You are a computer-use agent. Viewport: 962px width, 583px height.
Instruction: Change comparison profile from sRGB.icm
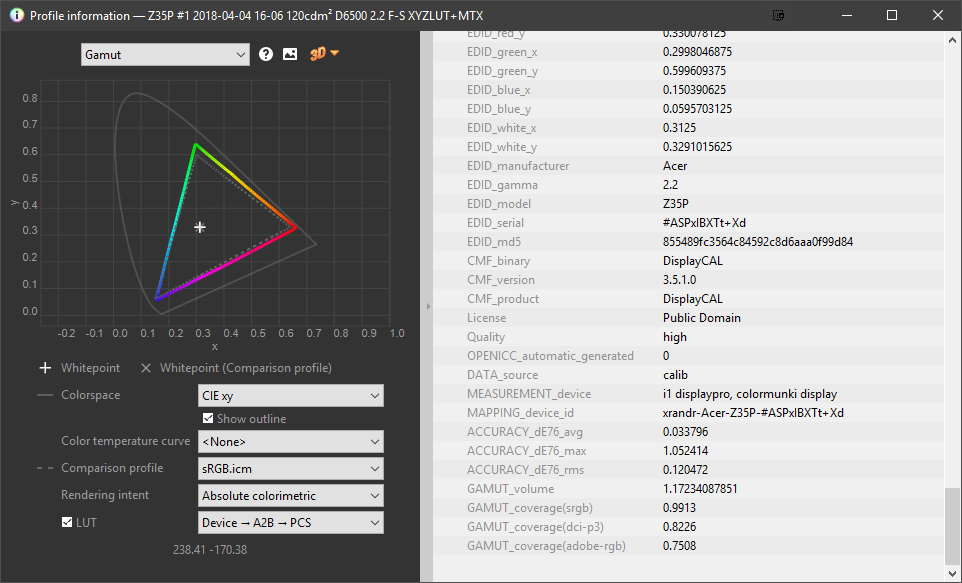291,469
